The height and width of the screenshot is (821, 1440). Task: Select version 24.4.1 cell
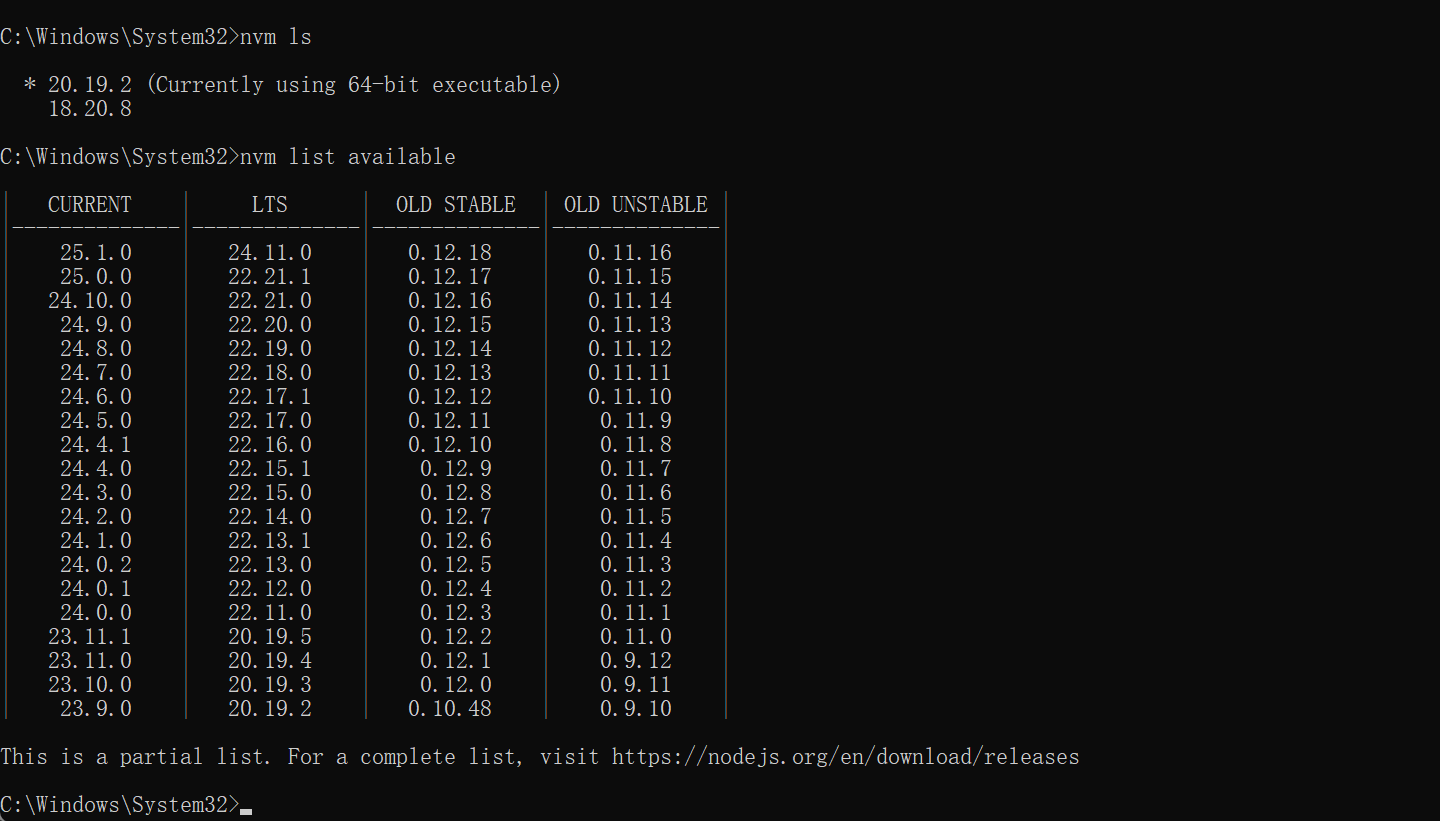[x=96, y=445]
